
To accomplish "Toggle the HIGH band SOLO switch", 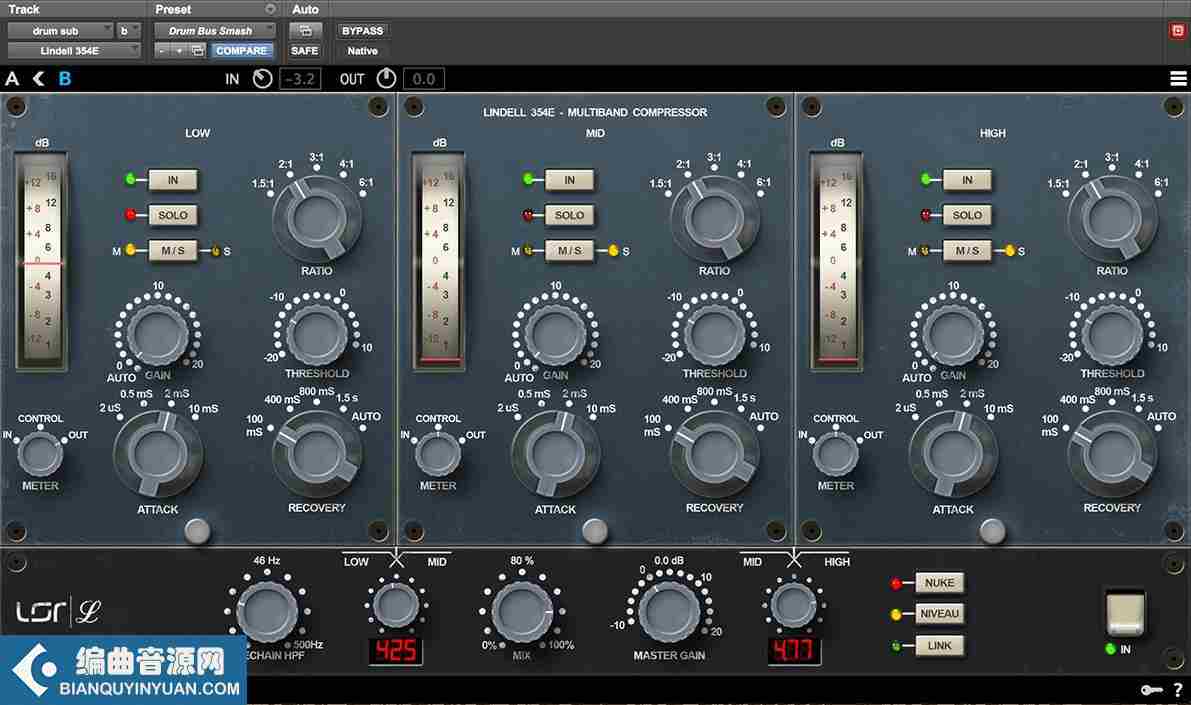I will click(x=967, y=215).
